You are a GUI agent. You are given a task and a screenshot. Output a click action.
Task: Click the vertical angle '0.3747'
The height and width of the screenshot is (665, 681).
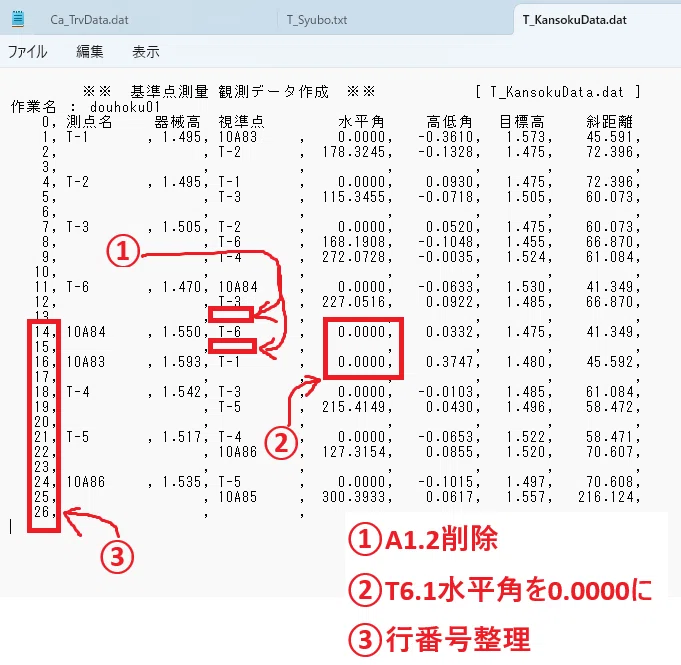point(450,362)
